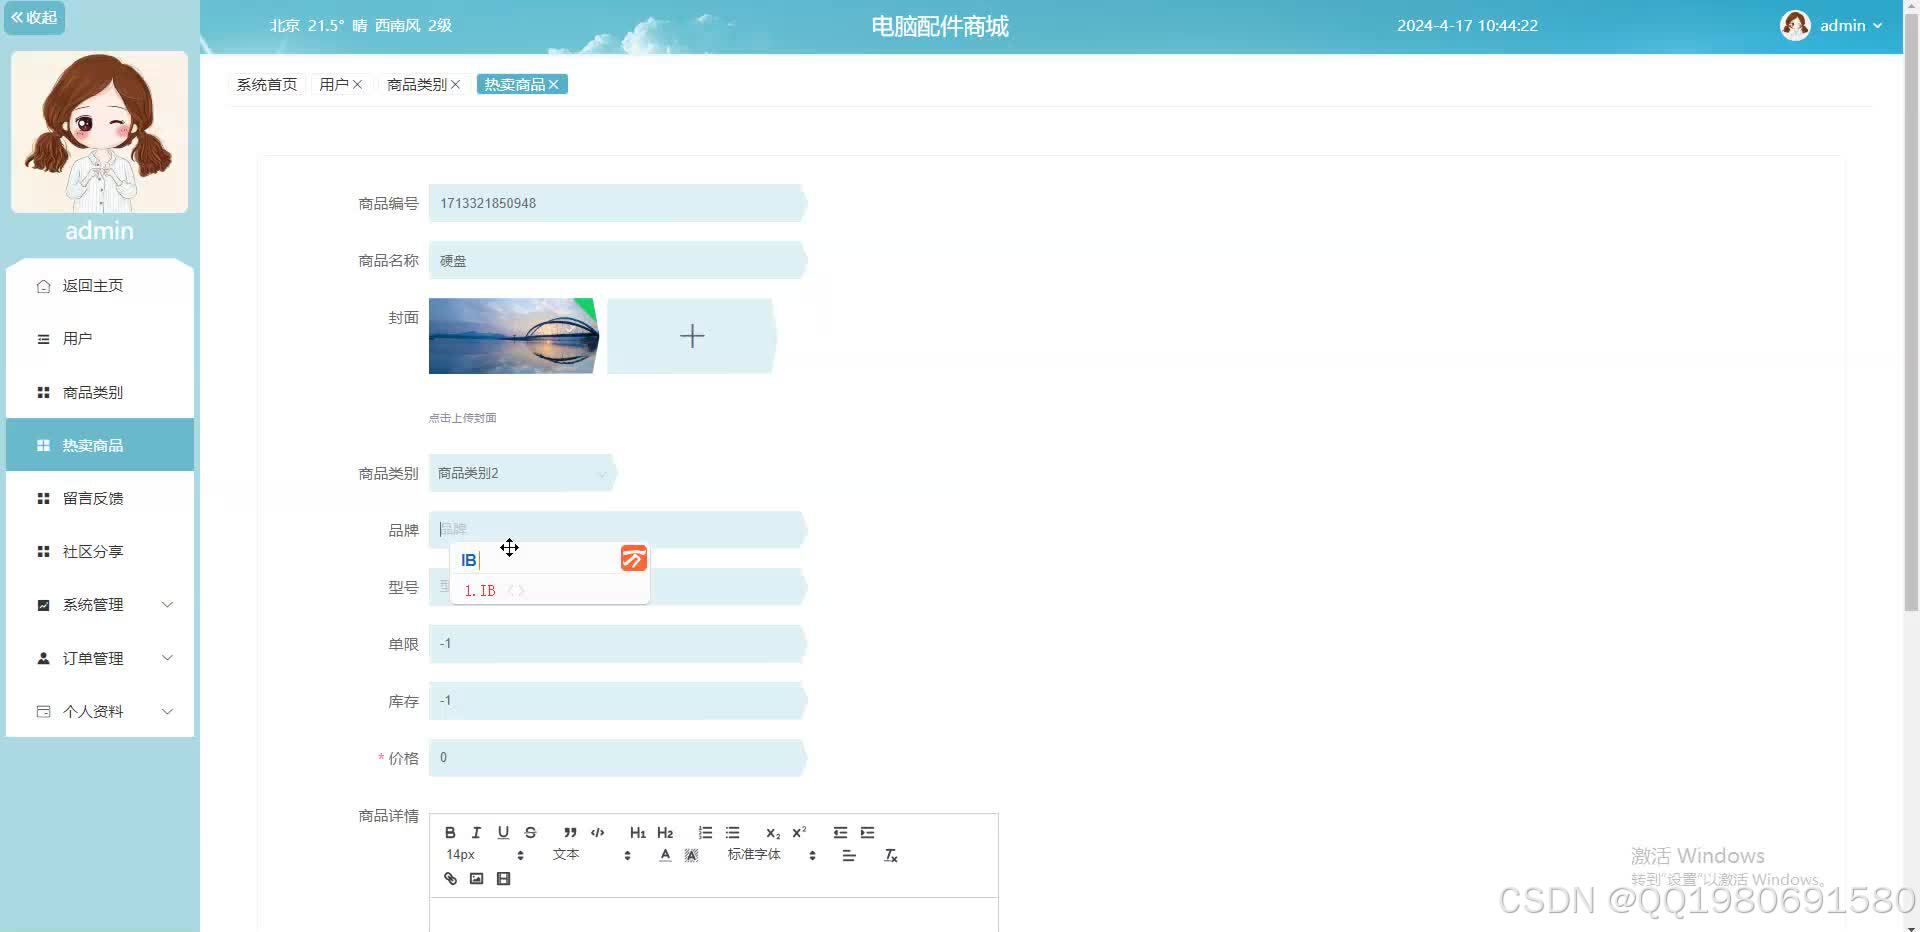Expand the 个人资料 sidebar menu

100,711
